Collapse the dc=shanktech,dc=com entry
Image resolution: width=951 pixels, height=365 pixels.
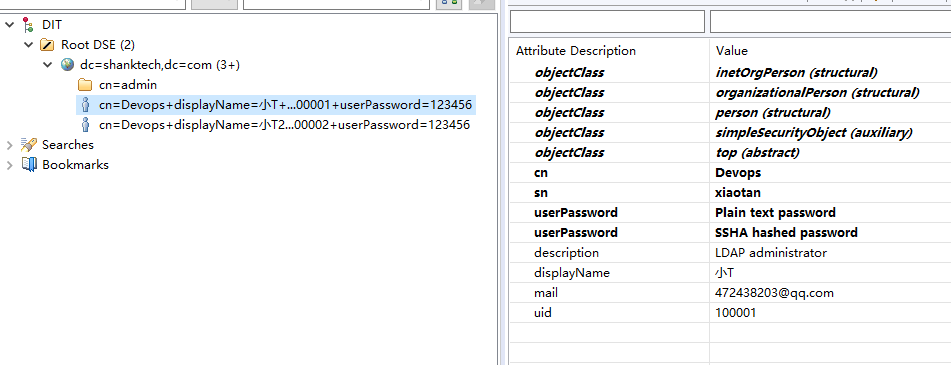(x=48, y=65)
